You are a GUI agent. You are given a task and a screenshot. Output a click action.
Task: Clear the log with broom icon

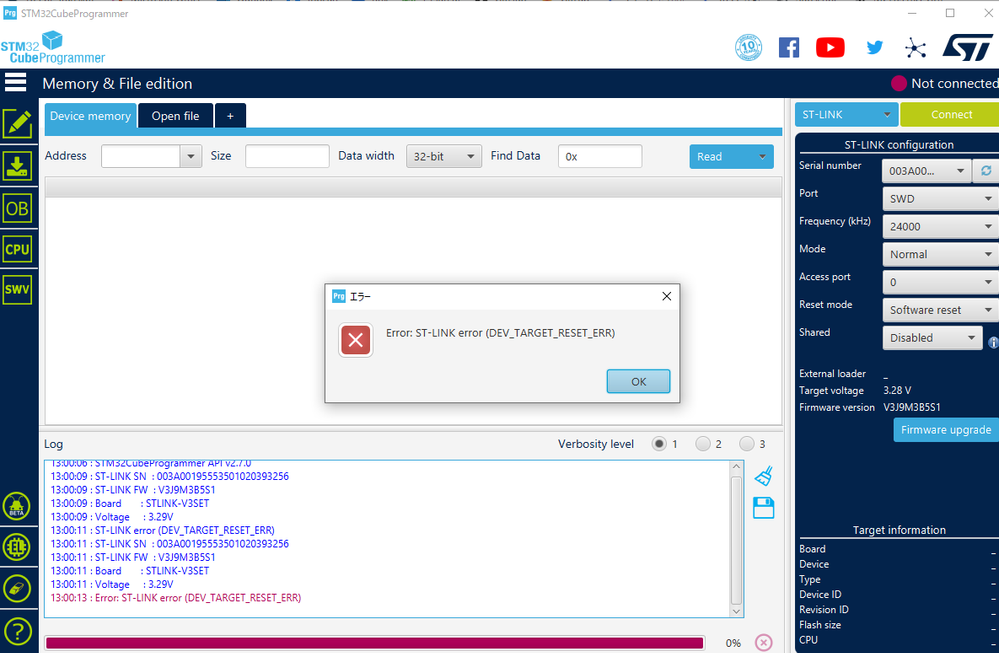click(764, 476)
